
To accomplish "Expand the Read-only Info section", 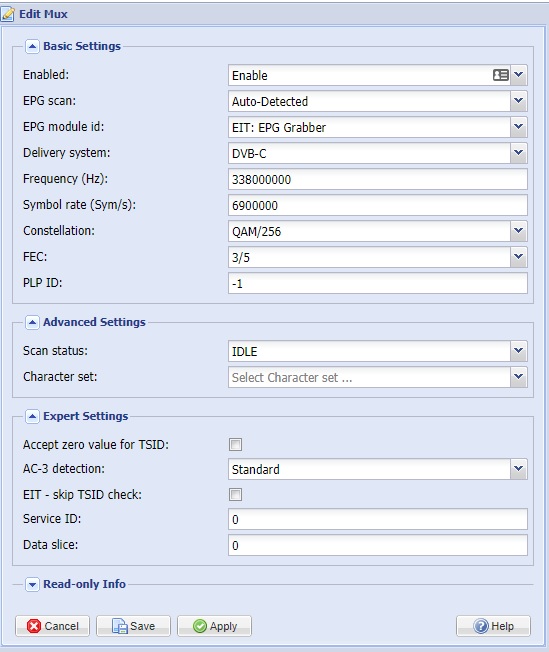I will tap(32, 584).
